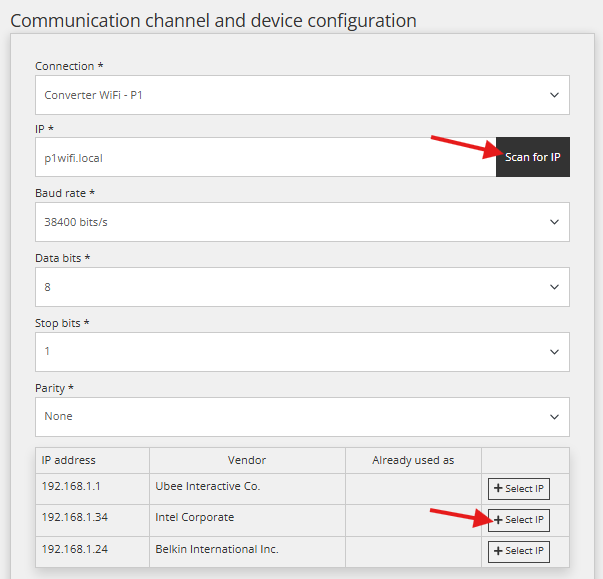Select IP for 192.168.1.1 Ubee Interactive
This screenshot has height=579, width=603.
[519, 489]
